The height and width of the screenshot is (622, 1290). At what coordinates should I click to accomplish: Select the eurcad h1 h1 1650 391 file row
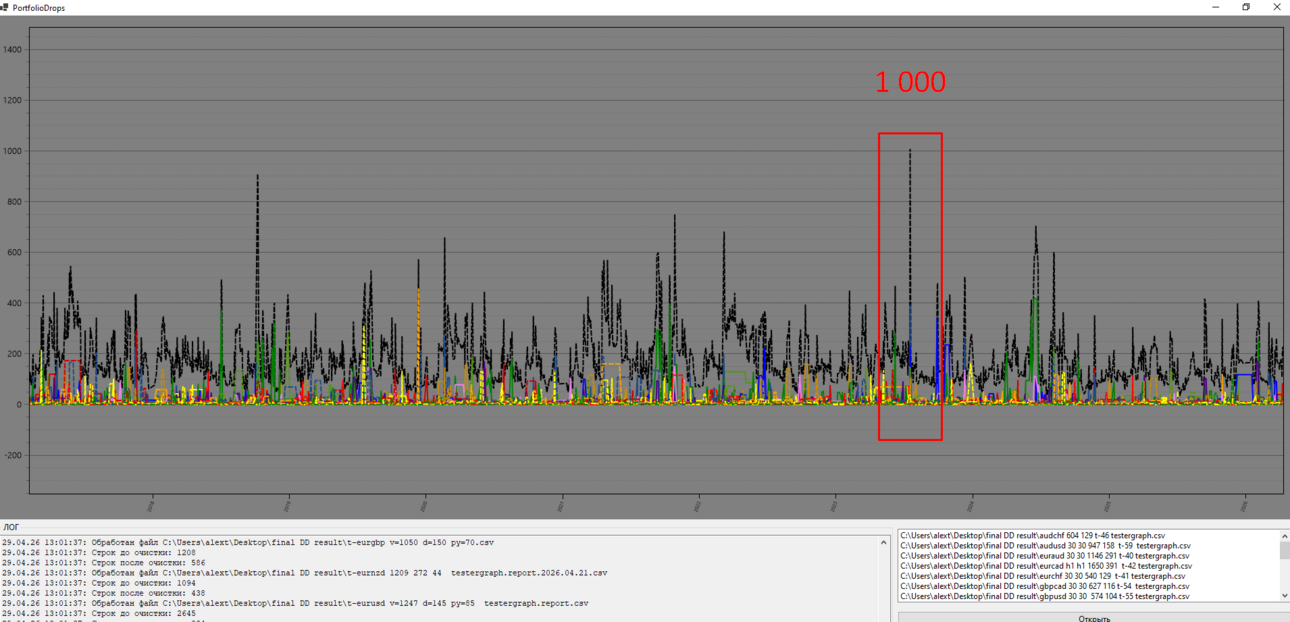[x=1046, y=566]
